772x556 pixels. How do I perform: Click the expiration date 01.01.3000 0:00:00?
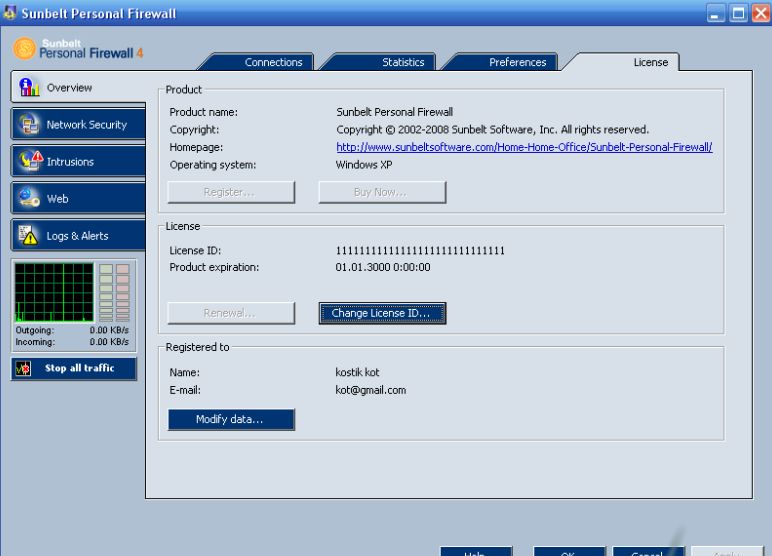(383, 267)
